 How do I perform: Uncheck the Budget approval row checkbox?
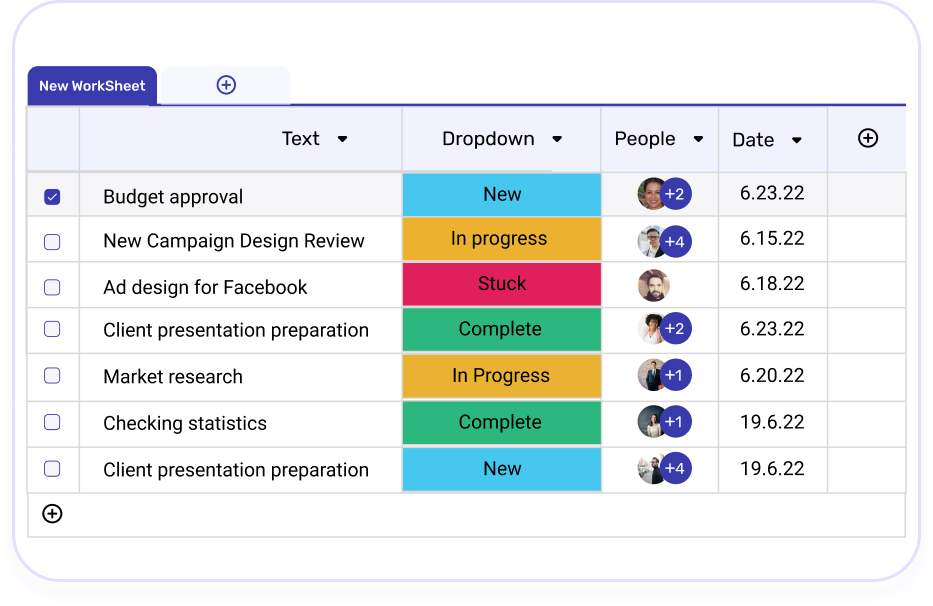click(52, 197)
